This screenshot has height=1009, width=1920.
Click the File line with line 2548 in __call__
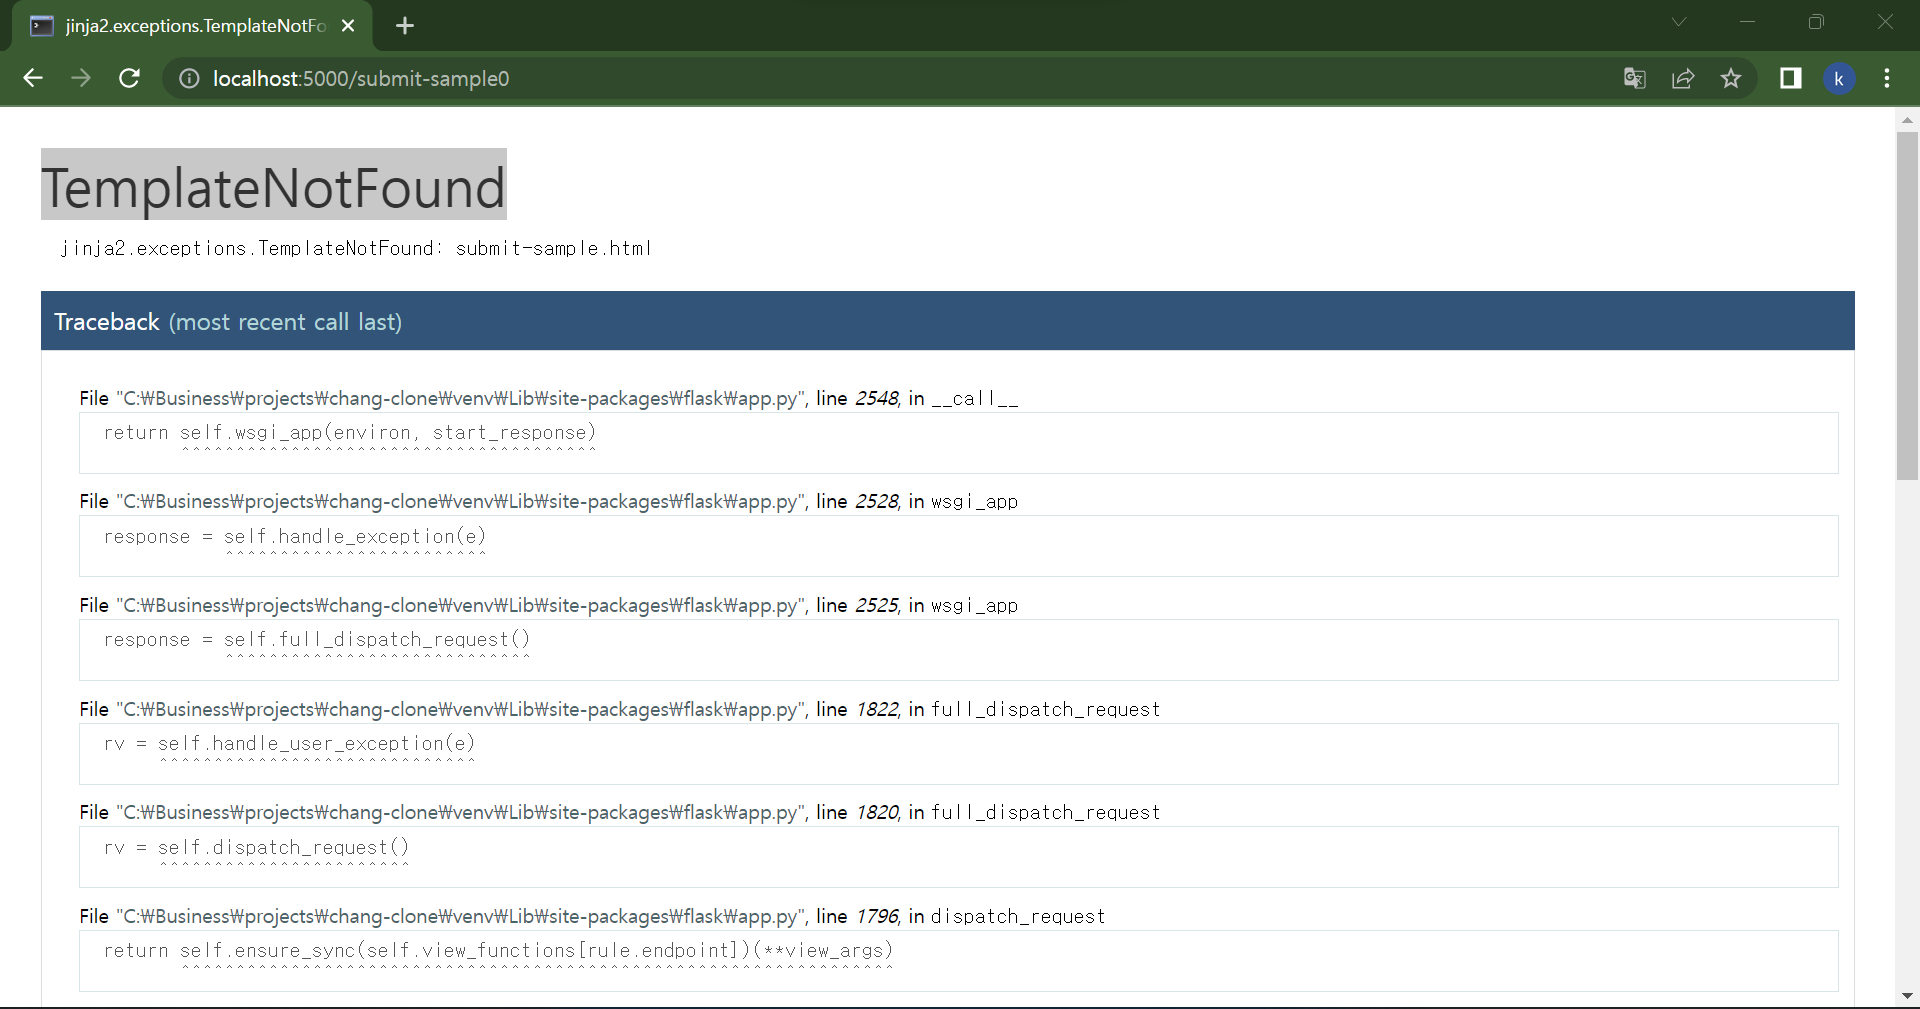(549, 398)
